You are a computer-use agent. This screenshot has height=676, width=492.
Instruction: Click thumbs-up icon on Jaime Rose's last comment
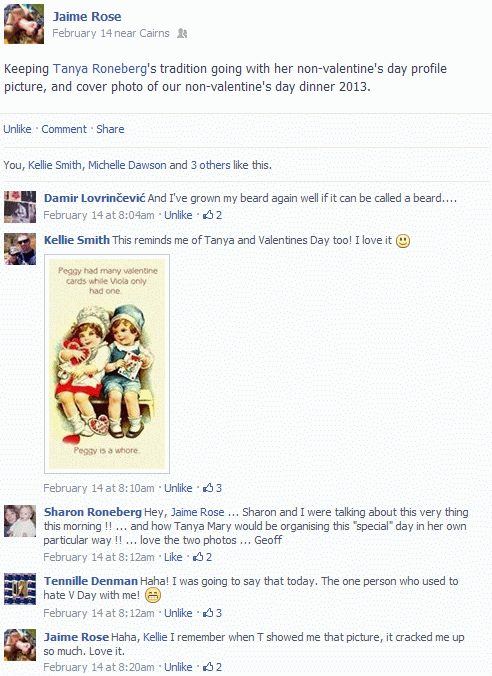point(208,667)
